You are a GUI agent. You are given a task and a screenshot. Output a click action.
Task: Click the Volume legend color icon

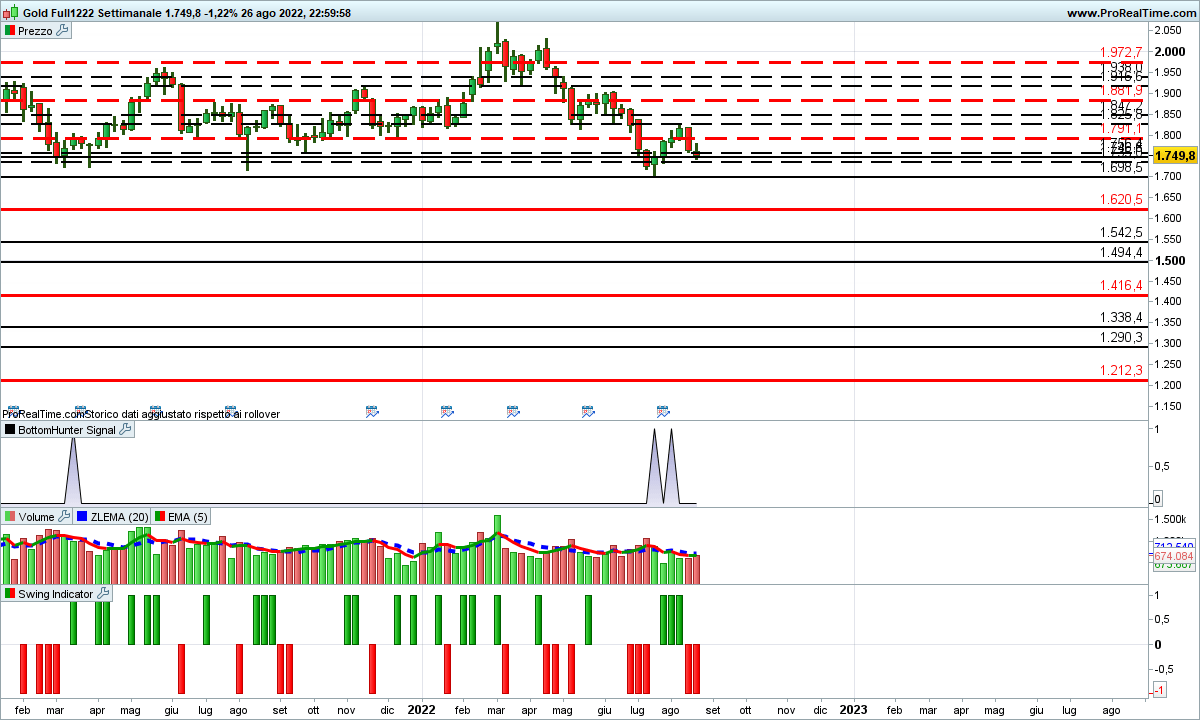[x=10, y=517]
